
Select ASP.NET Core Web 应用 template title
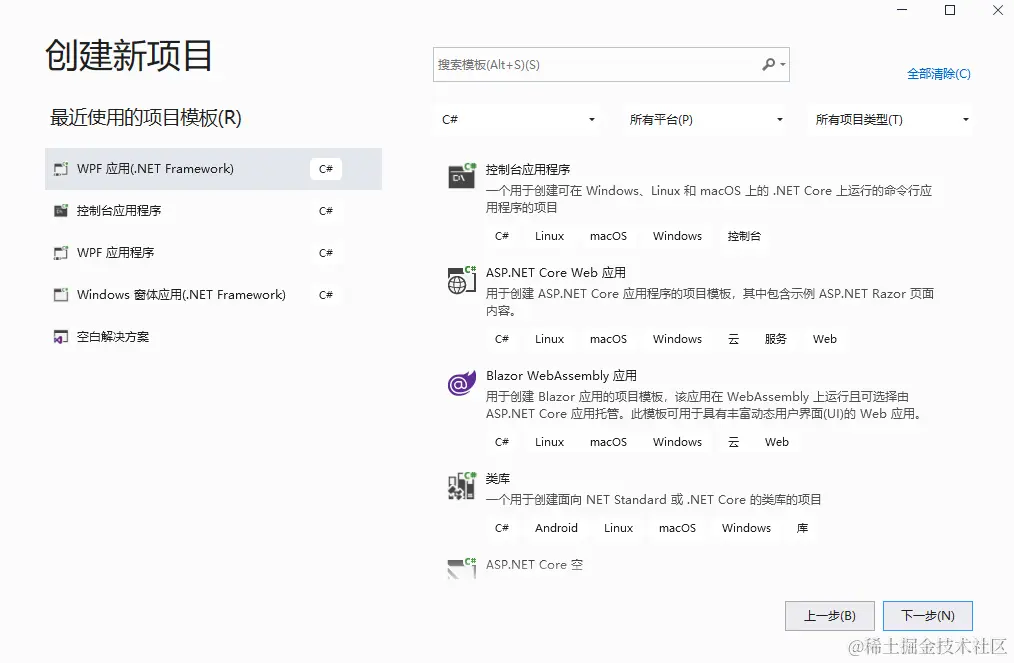pyautogui.click(x=556, y=272)
